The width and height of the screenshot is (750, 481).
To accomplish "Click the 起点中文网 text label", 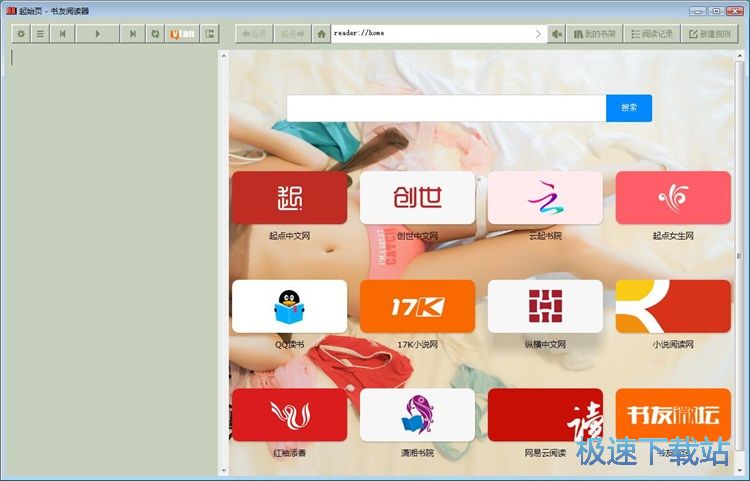I will click(x=289, y=236).
